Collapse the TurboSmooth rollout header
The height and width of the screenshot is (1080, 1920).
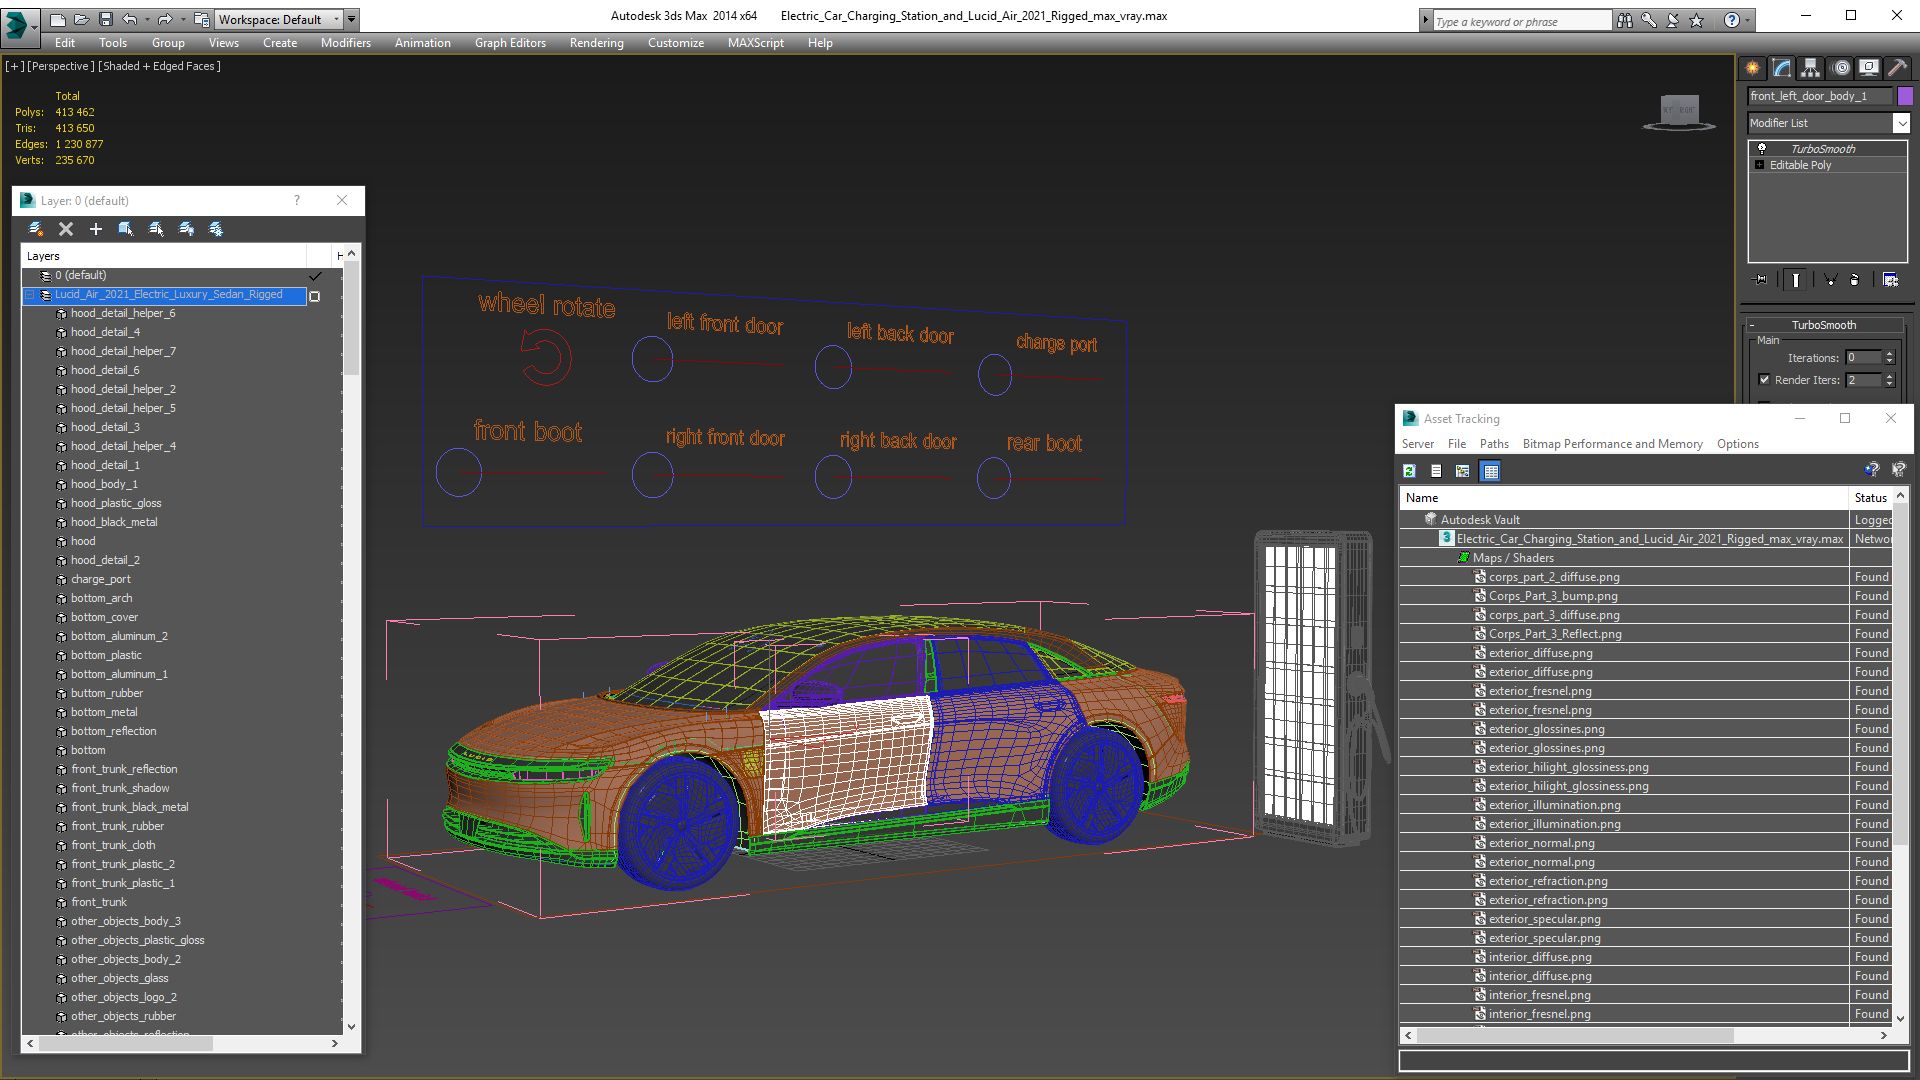(x=1823, y=325)
